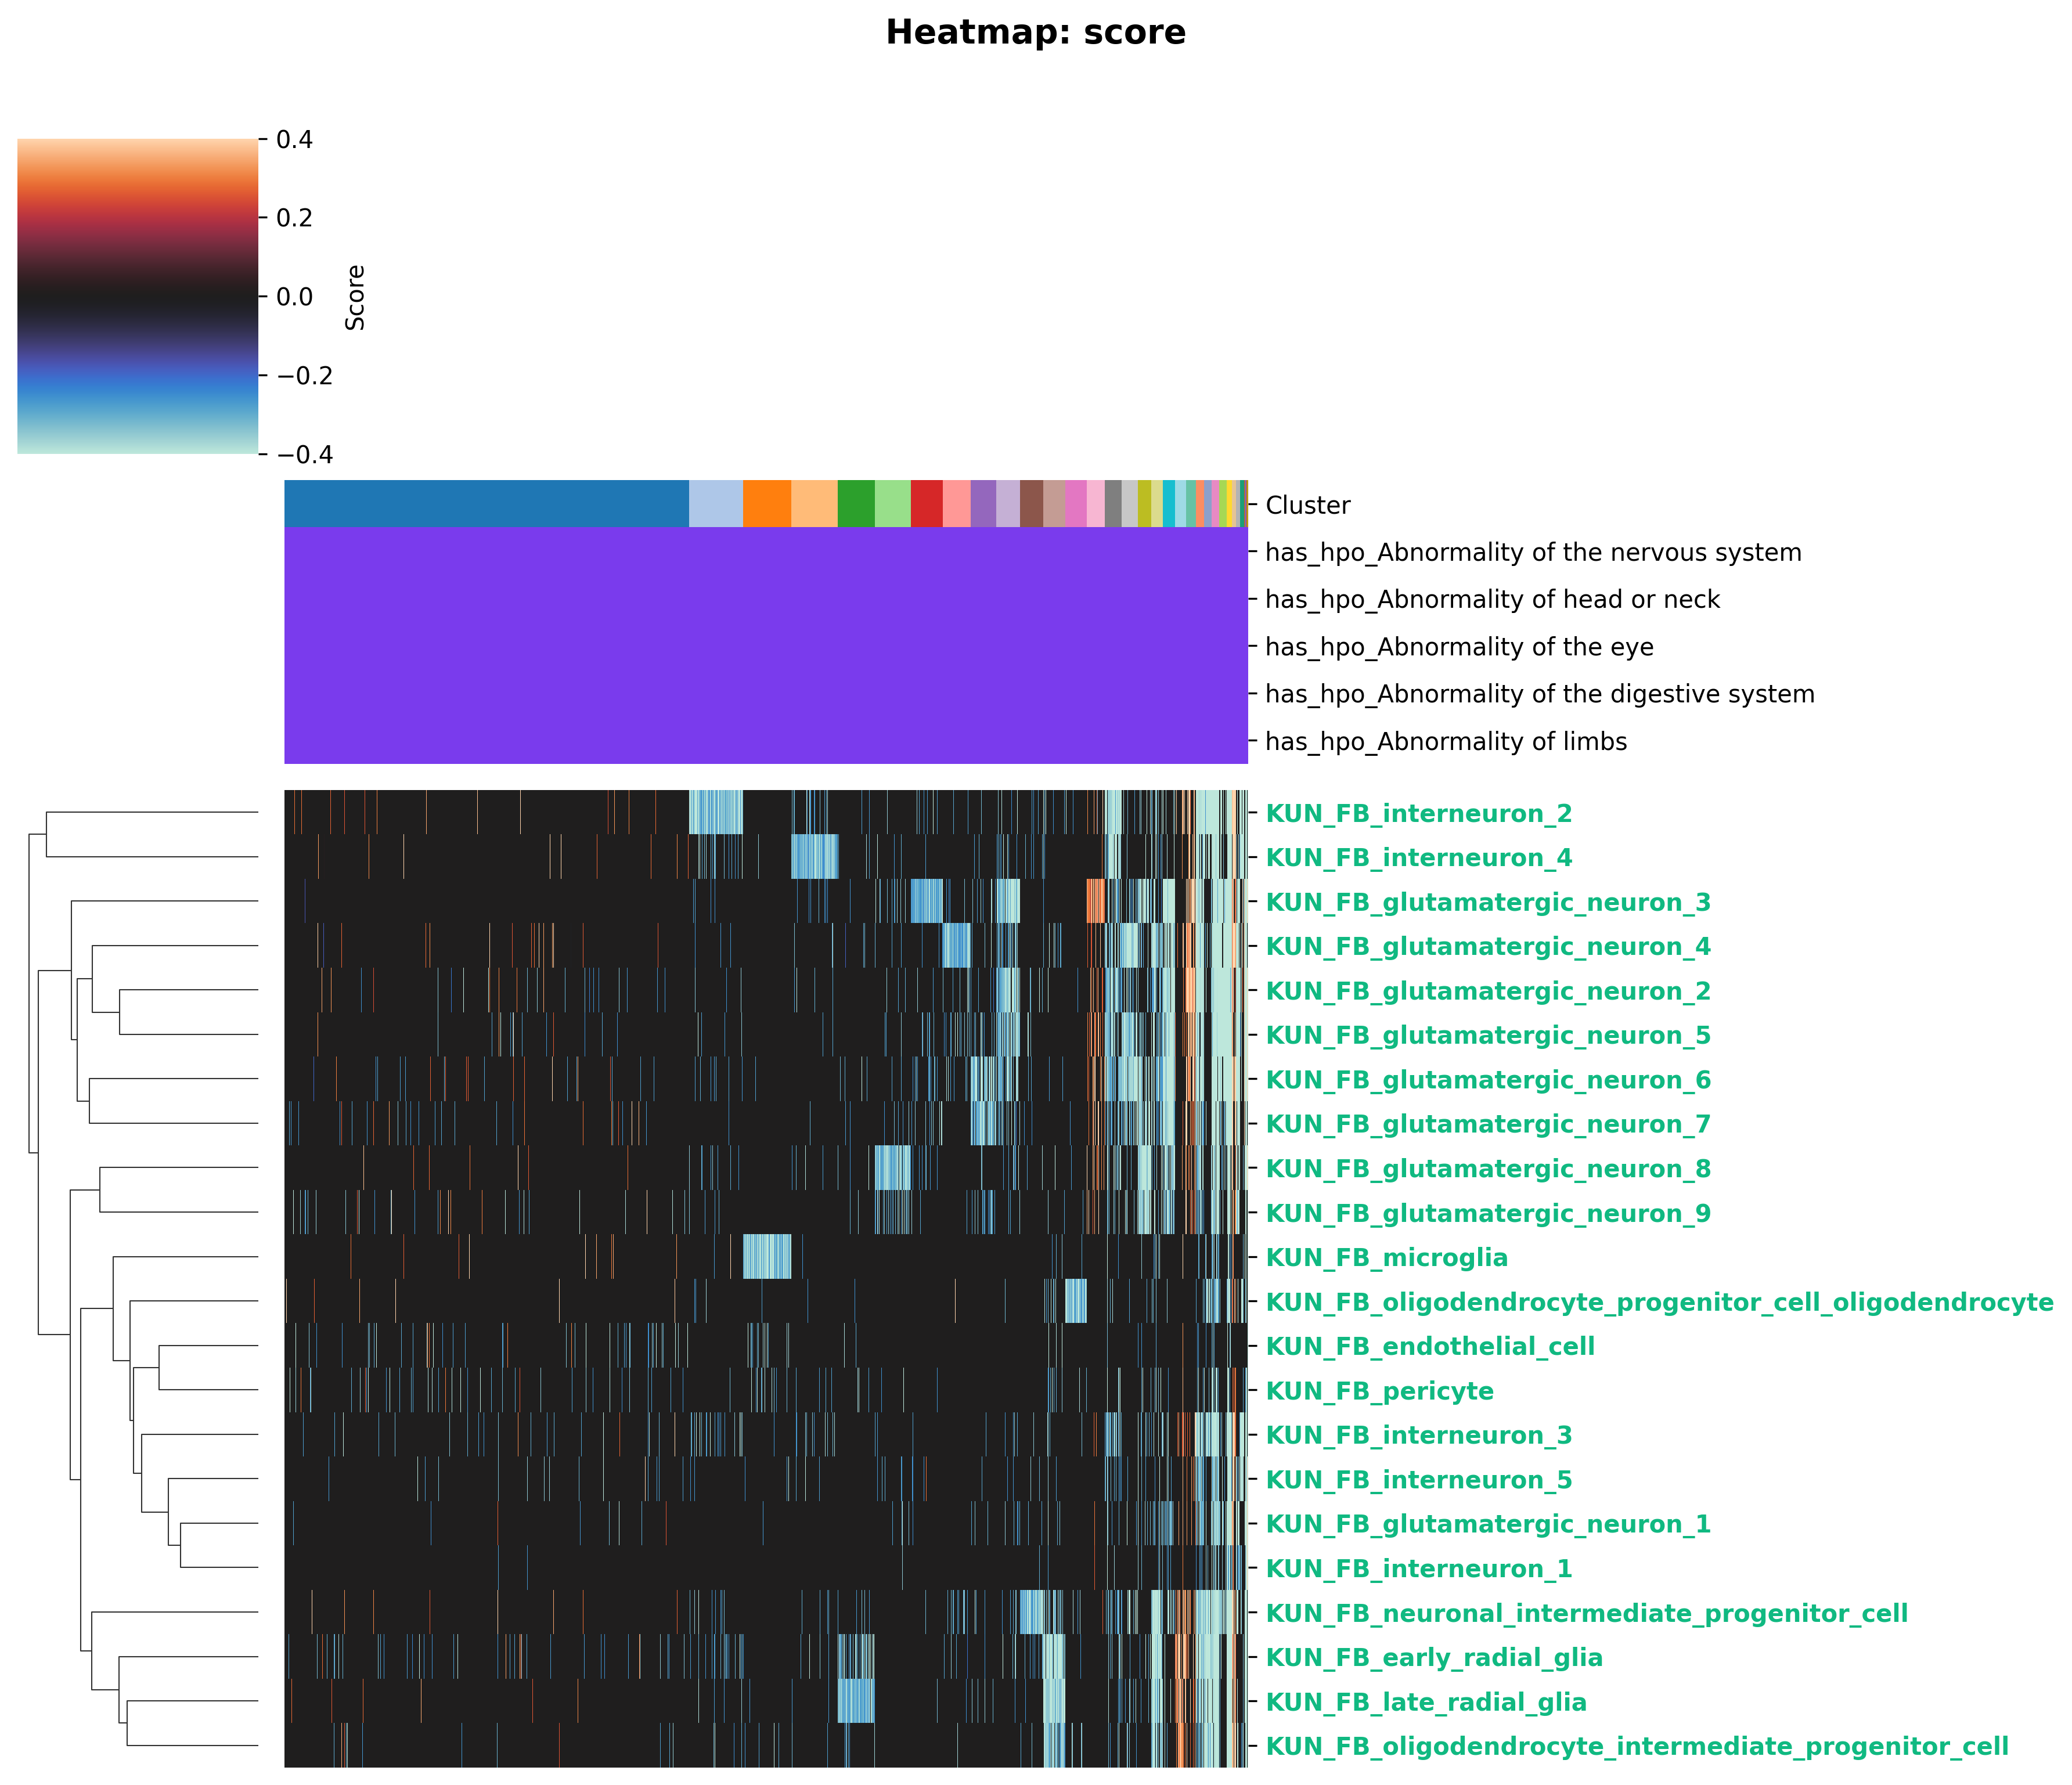
Task: Click the Cluster annotation row label
Action: tap(1307, 505)
